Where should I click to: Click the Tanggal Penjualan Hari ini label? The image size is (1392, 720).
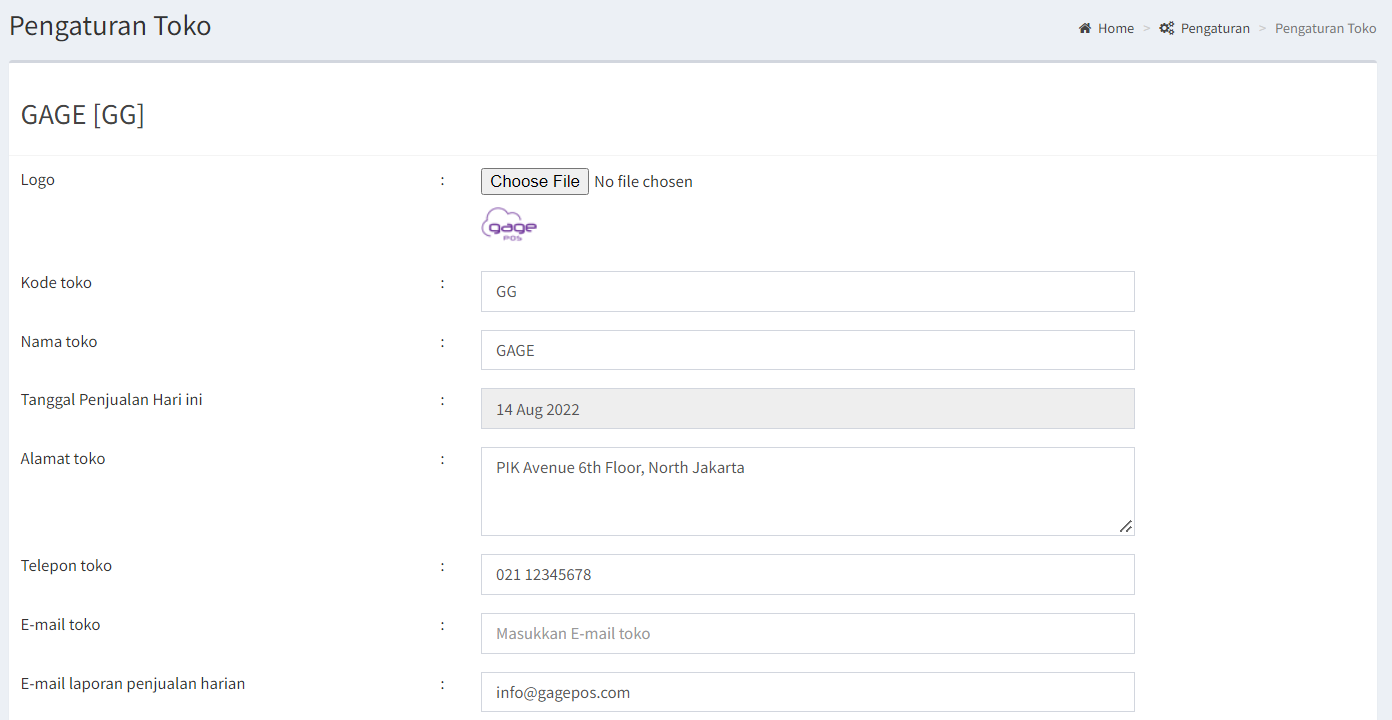tap(112, 400)
